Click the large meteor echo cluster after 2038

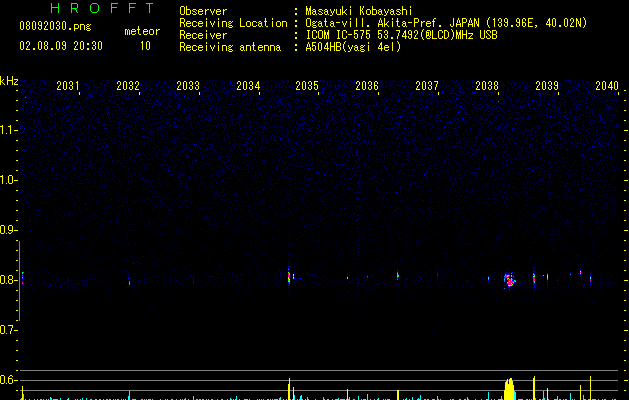click(509, 280)
